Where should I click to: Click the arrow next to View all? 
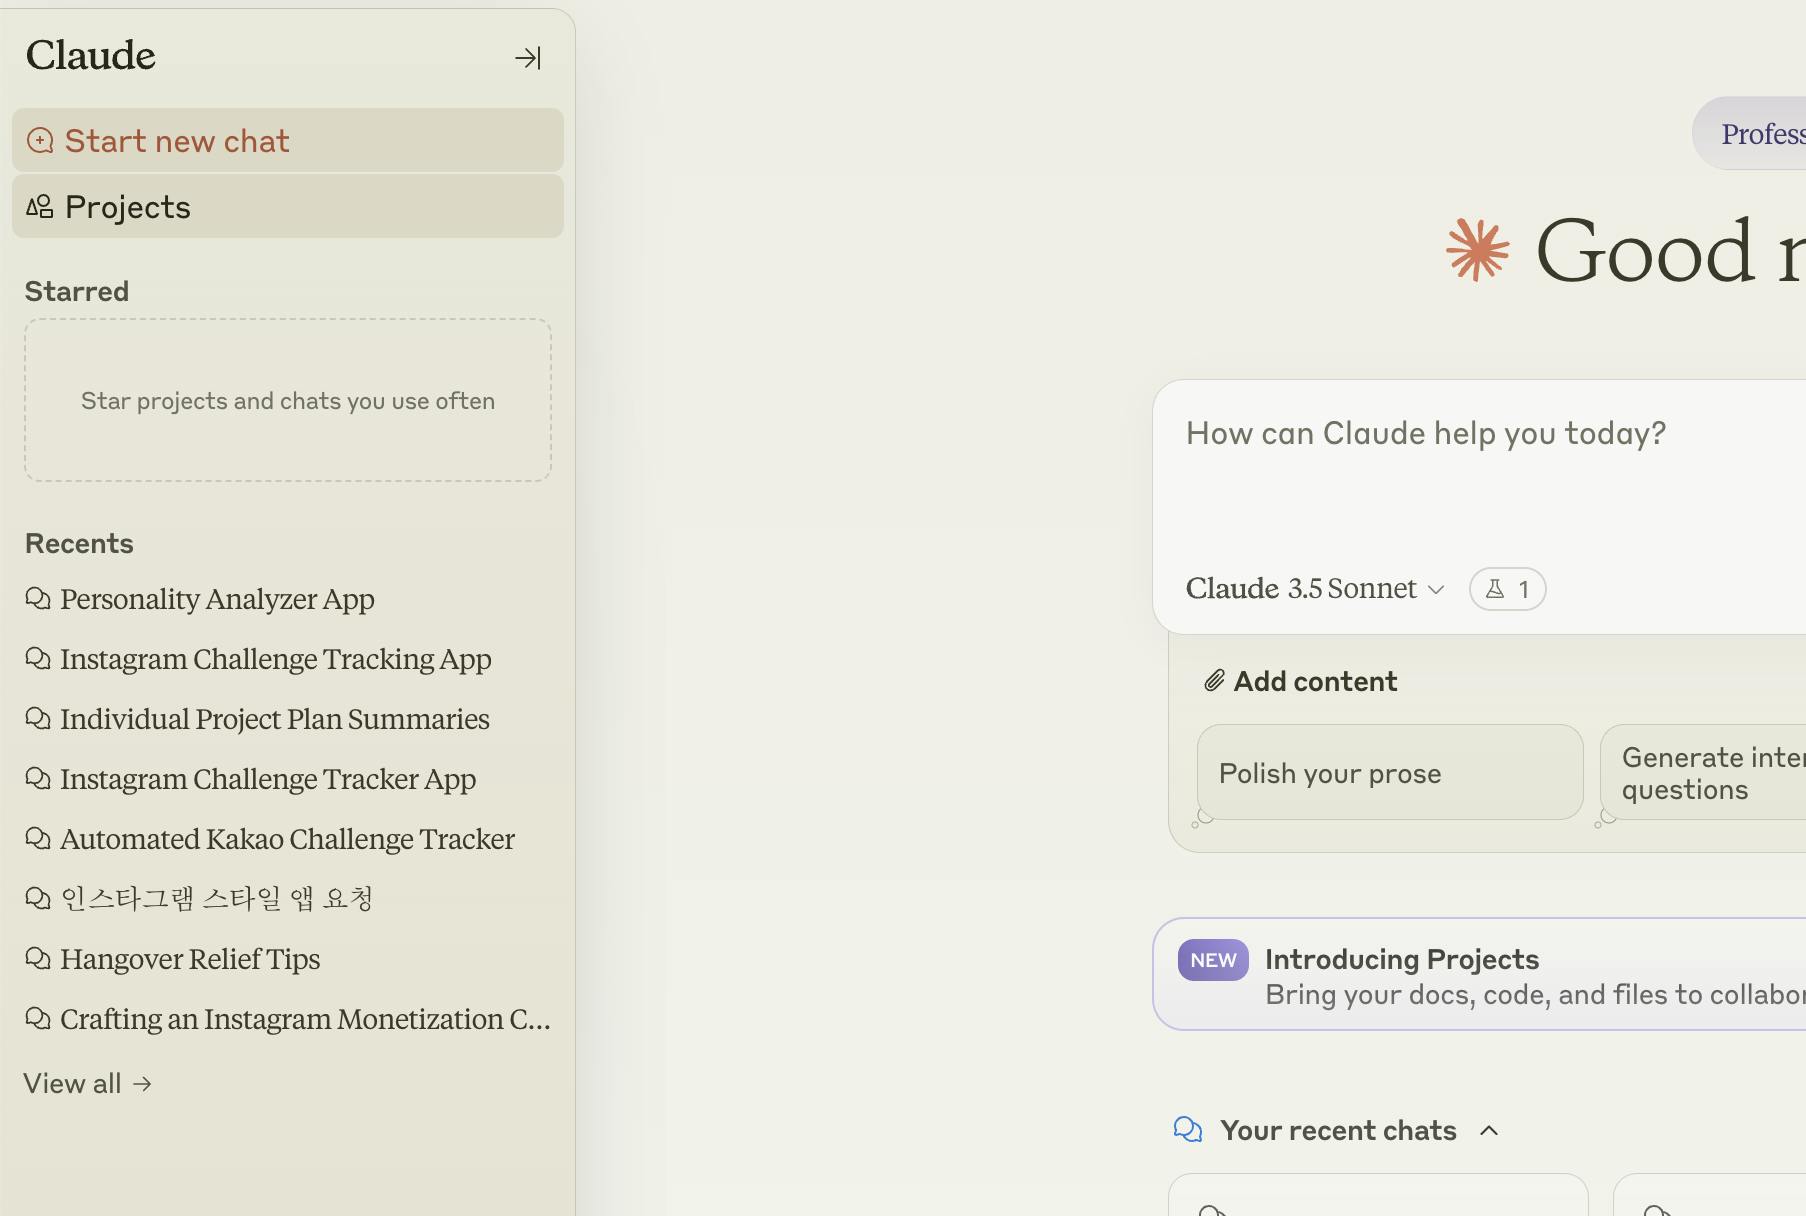point(142,1084)
